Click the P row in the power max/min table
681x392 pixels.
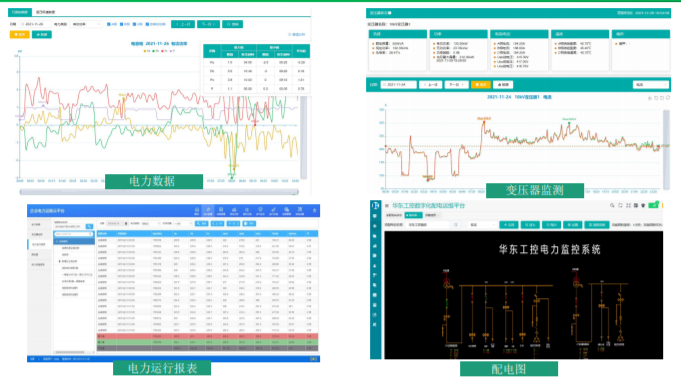point(256,89)
